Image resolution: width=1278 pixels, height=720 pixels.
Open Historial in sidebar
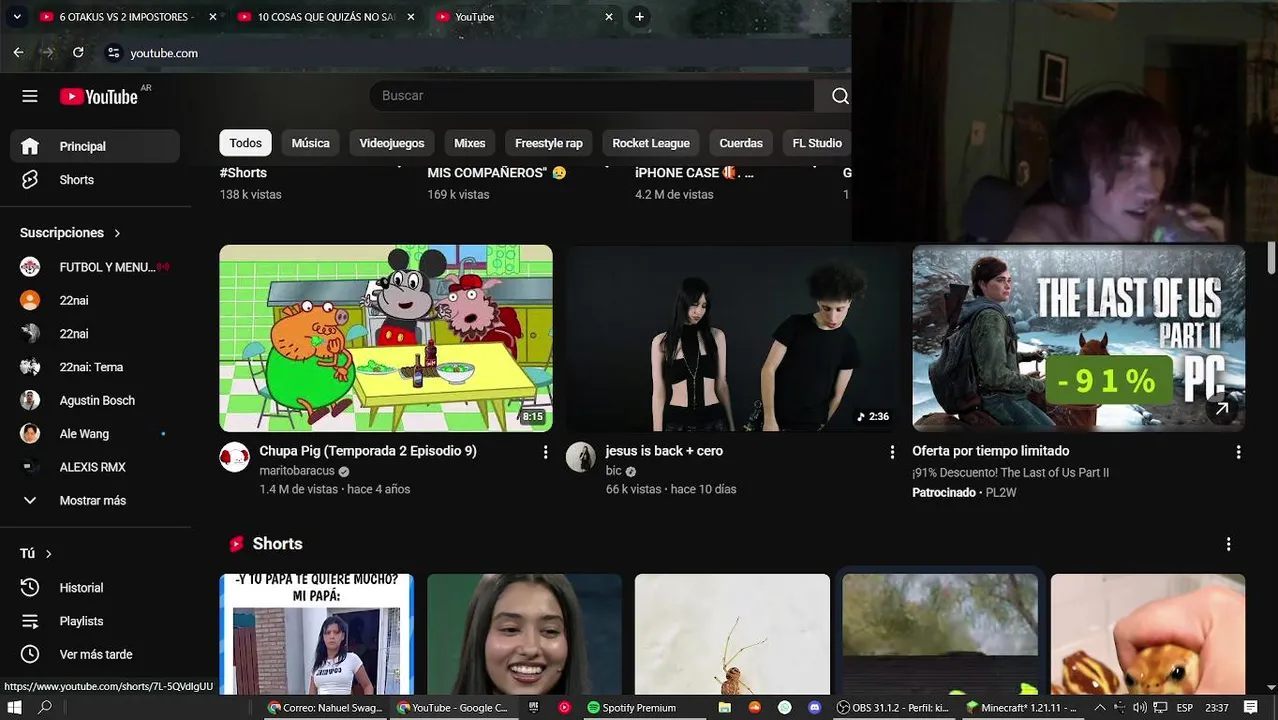[x=95, y=588]
